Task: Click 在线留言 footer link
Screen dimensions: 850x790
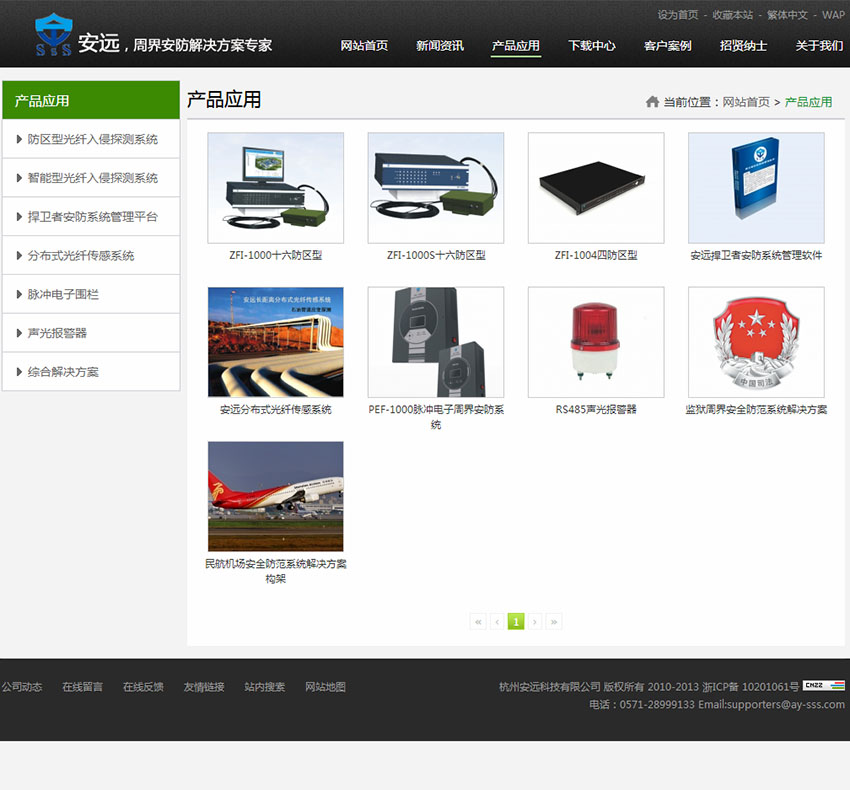Action: point(82,687)
